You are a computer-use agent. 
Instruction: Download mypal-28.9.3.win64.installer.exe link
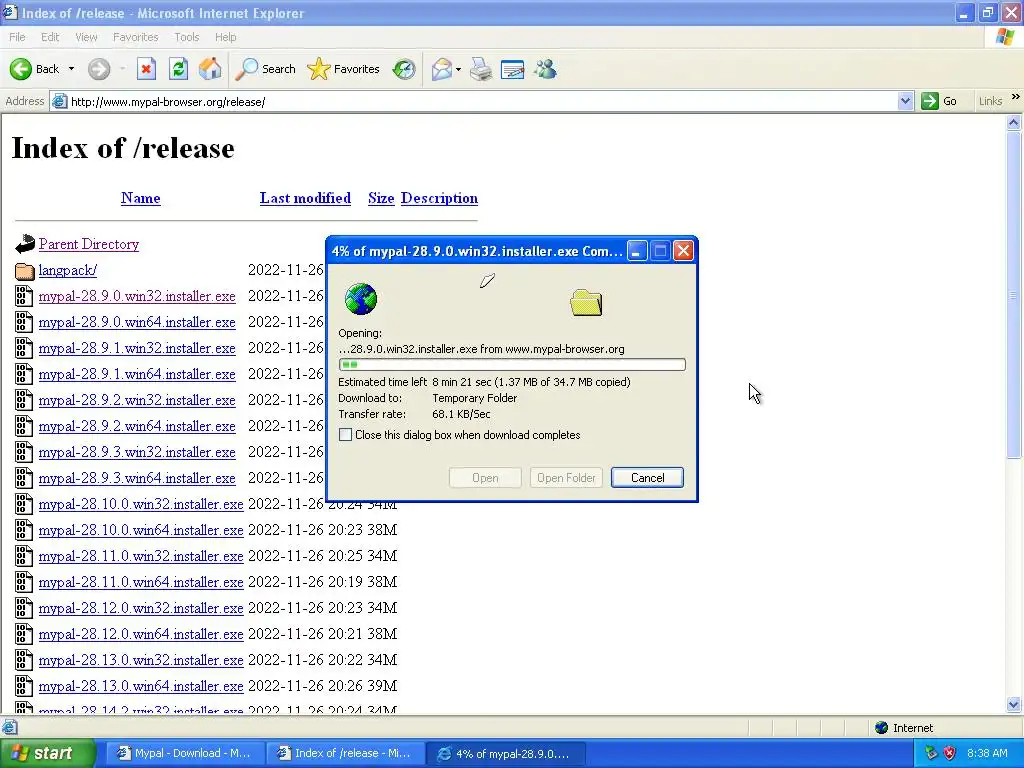pos(137,478)
